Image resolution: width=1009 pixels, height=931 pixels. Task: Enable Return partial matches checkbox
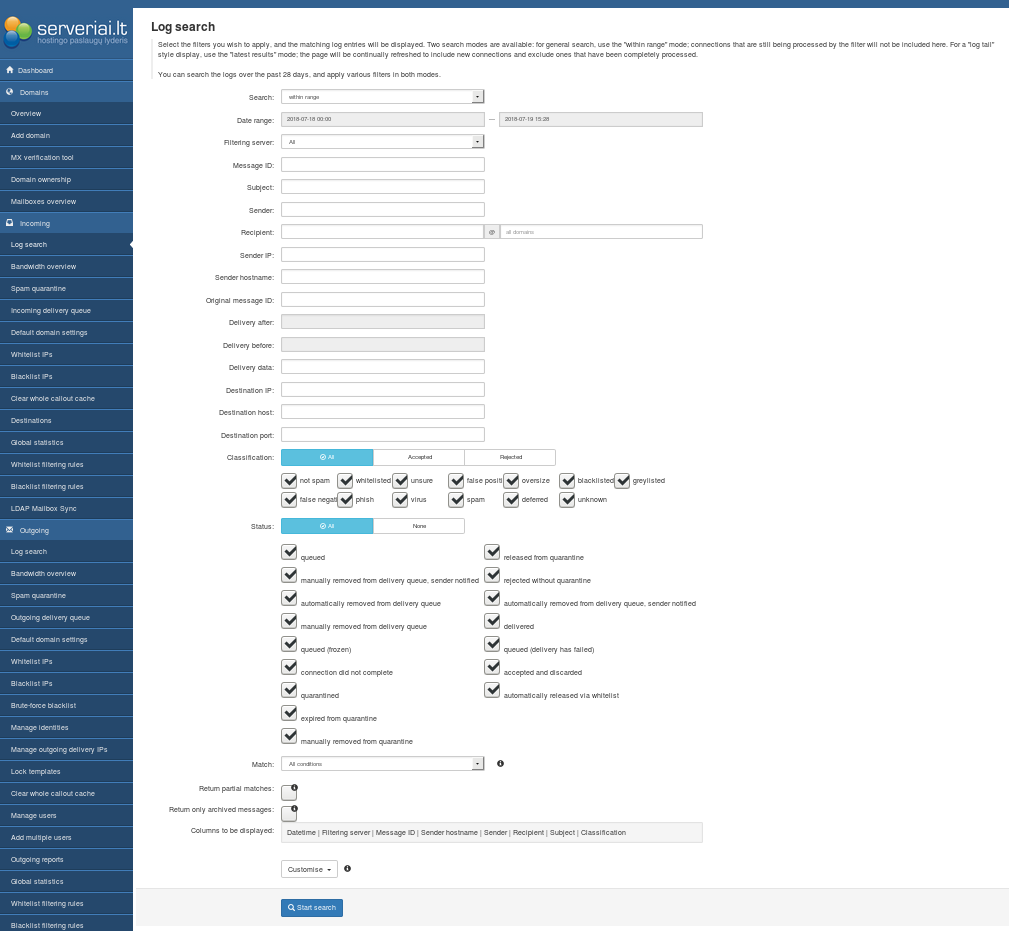289,793
